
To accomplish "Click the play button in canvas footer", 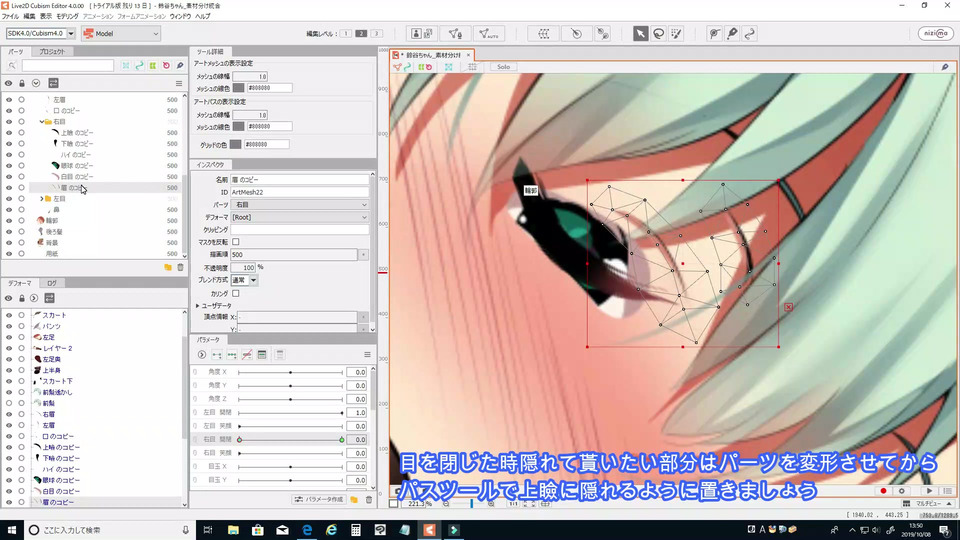I will point(929,491).
